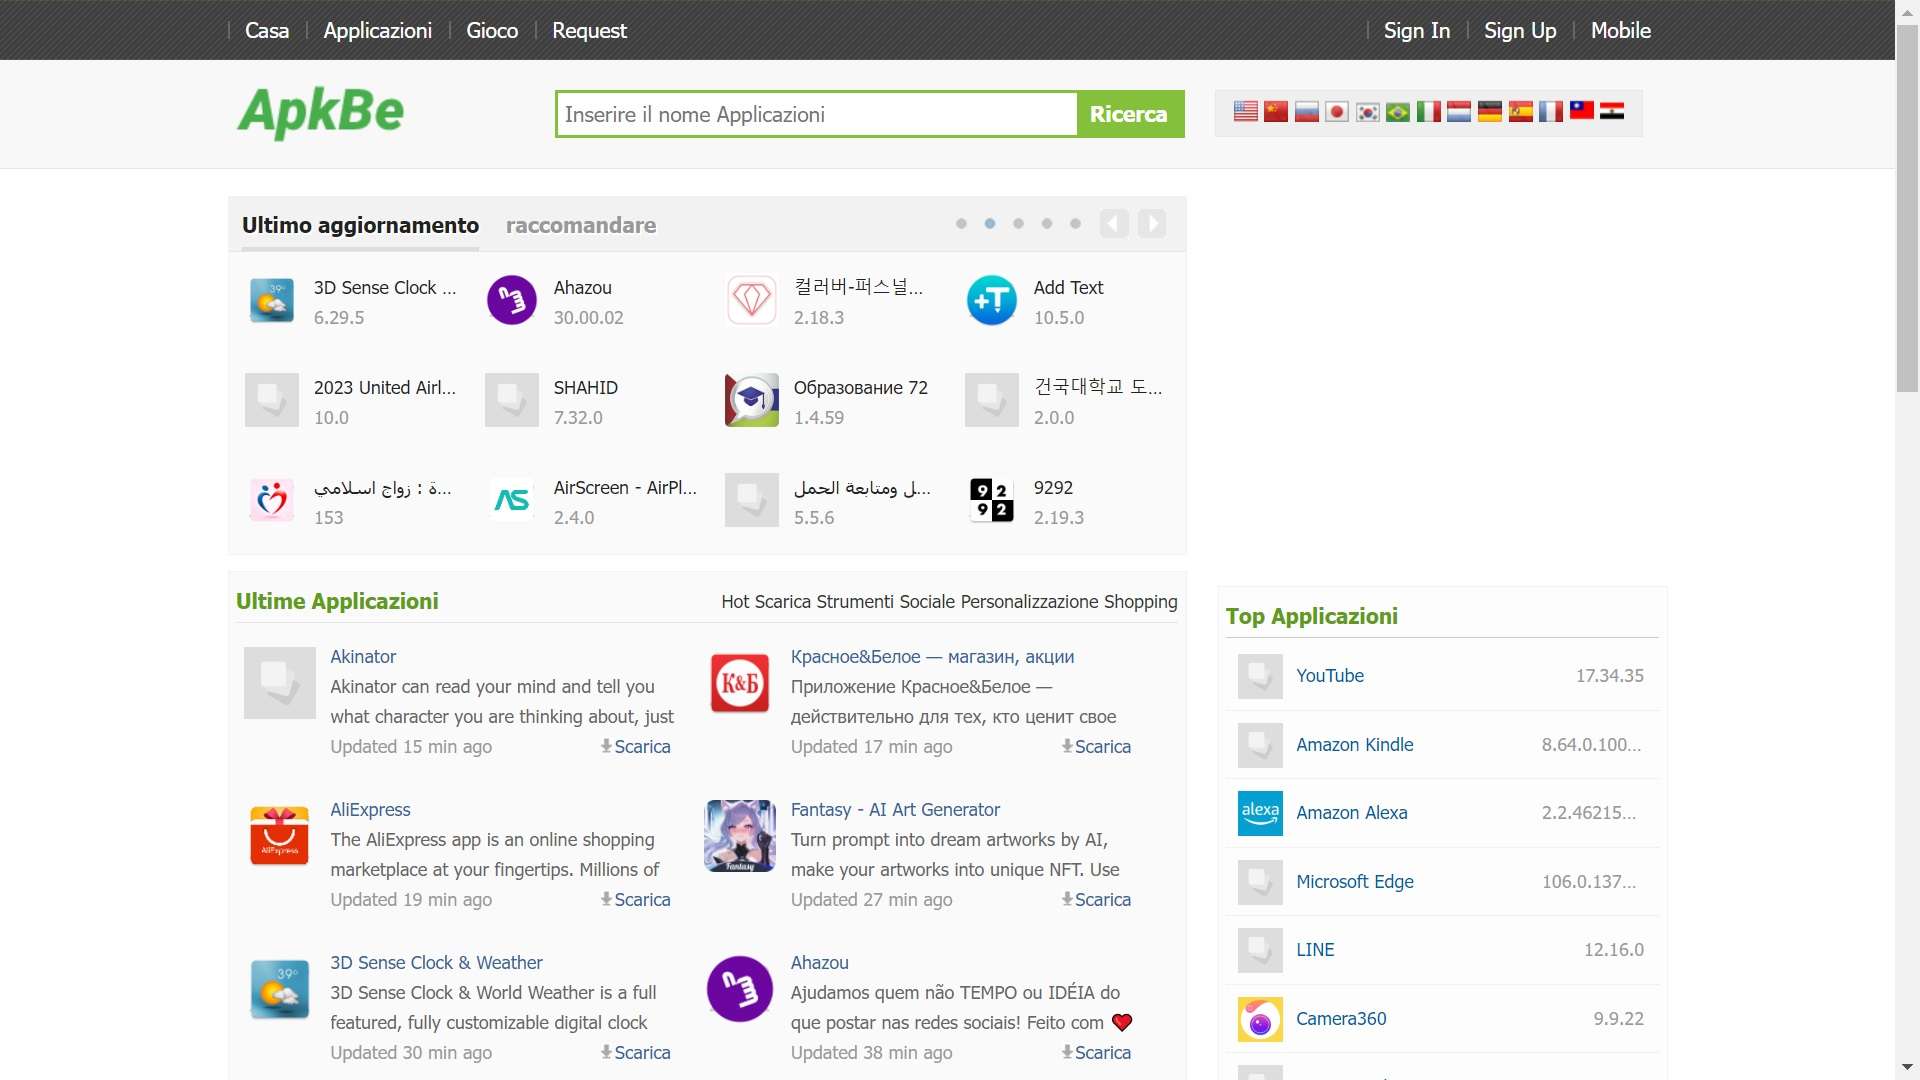
Task: Choose the Italy flag language
Action: [x=1429, y=111]
